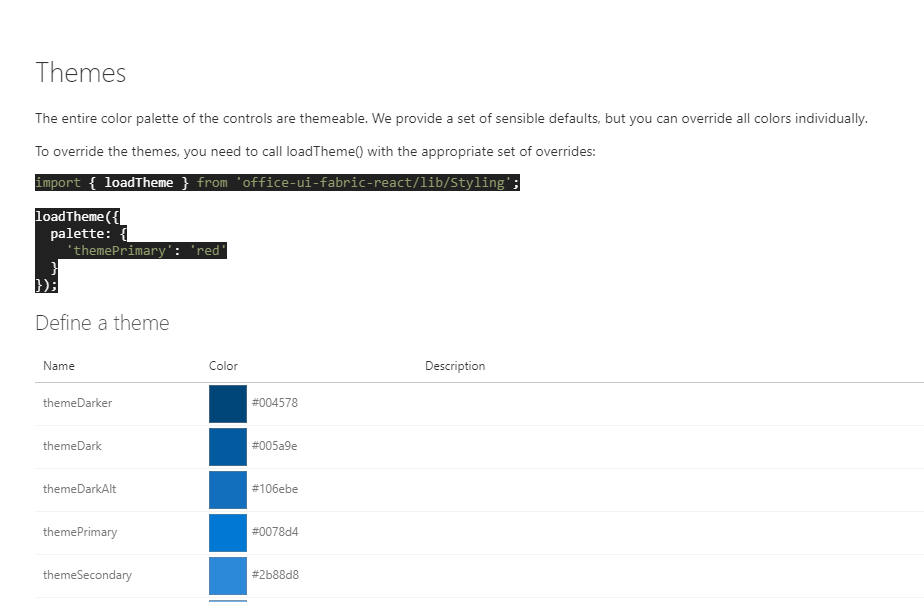Click the themeDark color swatch
Viewport: 924px width, 602px height.
click(227, 446)
